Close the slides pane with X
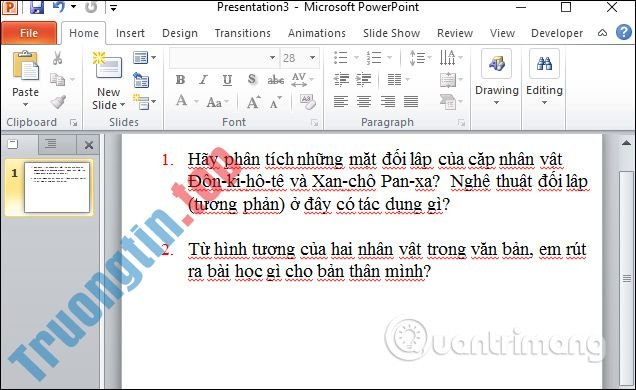Image resolution: width=636 pixels, height=390 pixels. pos(89,145)
